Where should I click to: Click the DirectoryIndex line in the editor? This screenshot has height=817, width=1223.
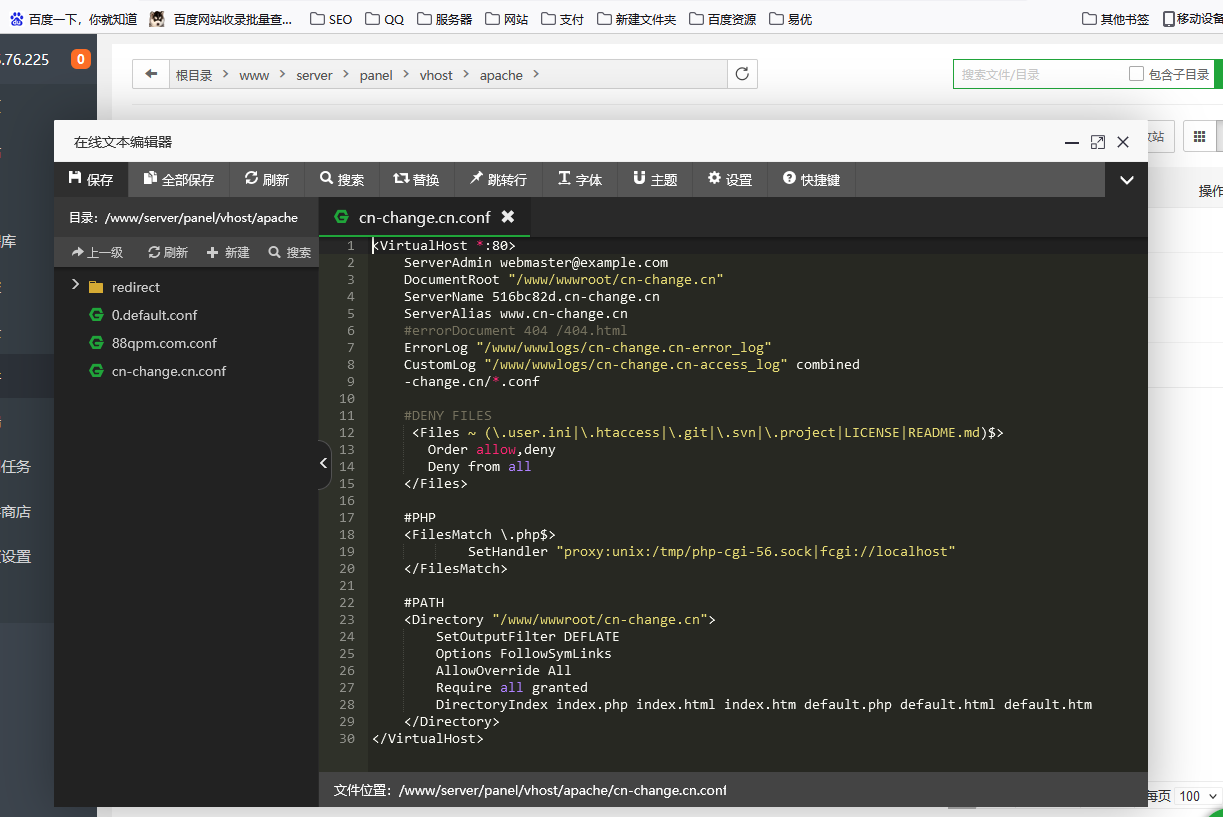[x=764, y=704]
